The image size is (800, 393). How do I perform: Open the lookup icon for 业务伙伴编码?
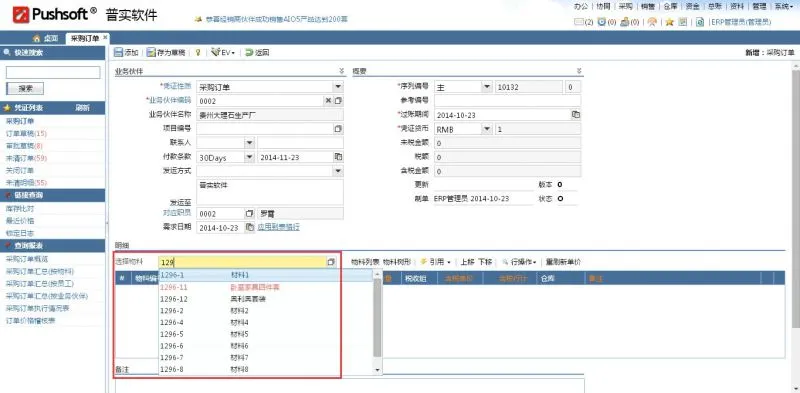pyautogui.click(x=338, y=101)
